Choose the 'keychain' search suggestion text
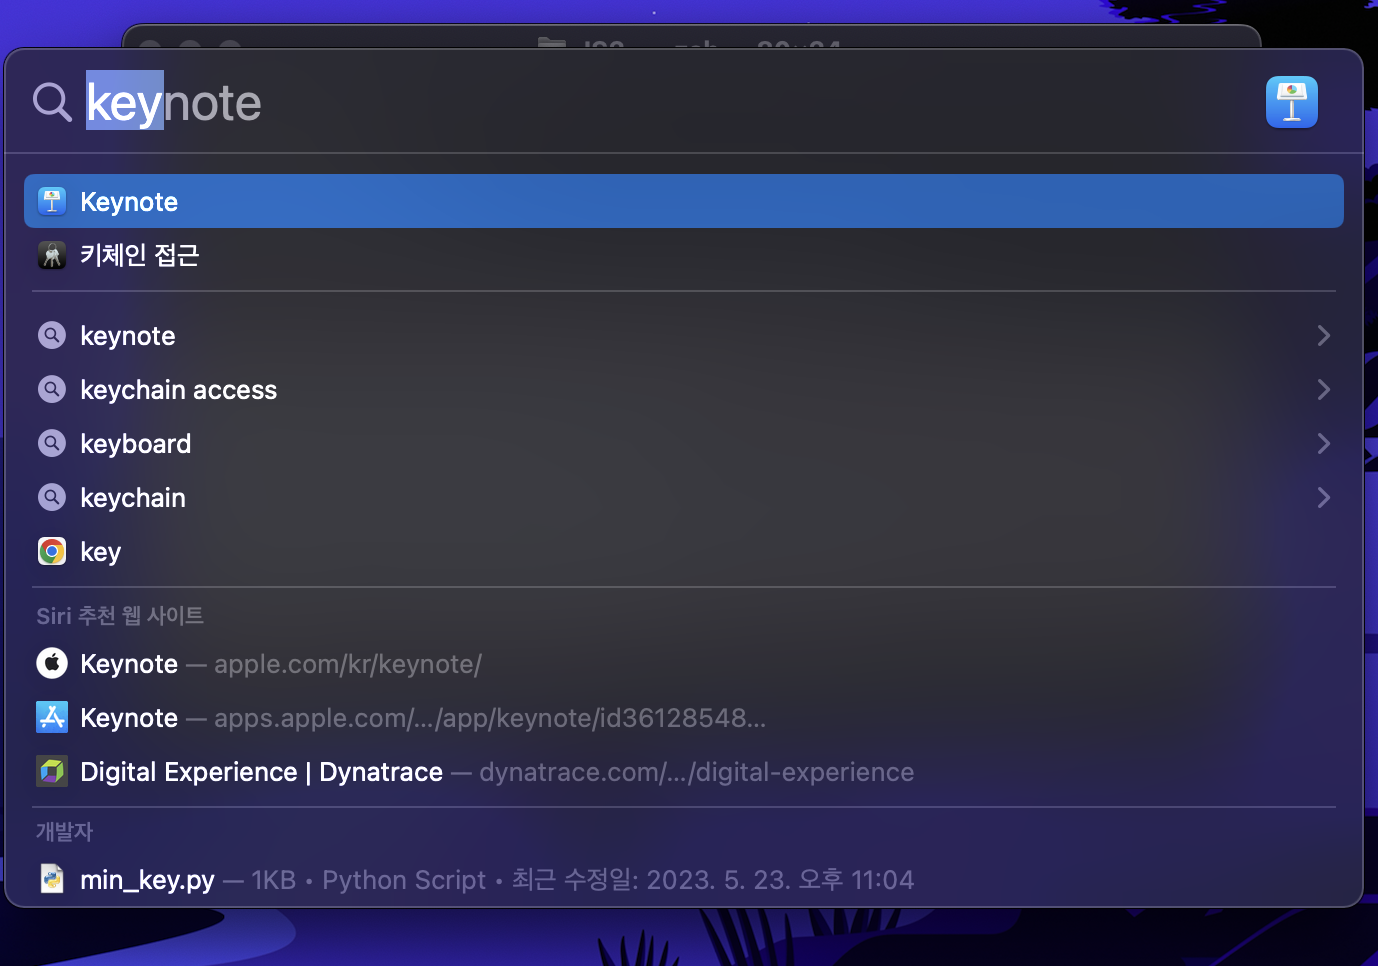Image resolution: width=1378 pixels, height=966 pixels. pyautogui.click(x=133, y=498)
